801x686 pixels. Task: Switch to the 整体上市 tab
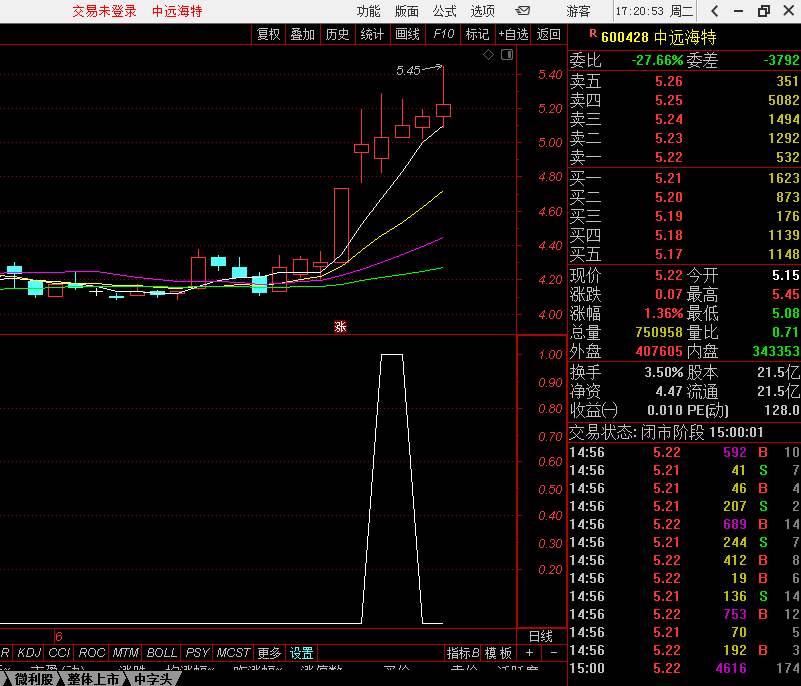tap(93, 679)
